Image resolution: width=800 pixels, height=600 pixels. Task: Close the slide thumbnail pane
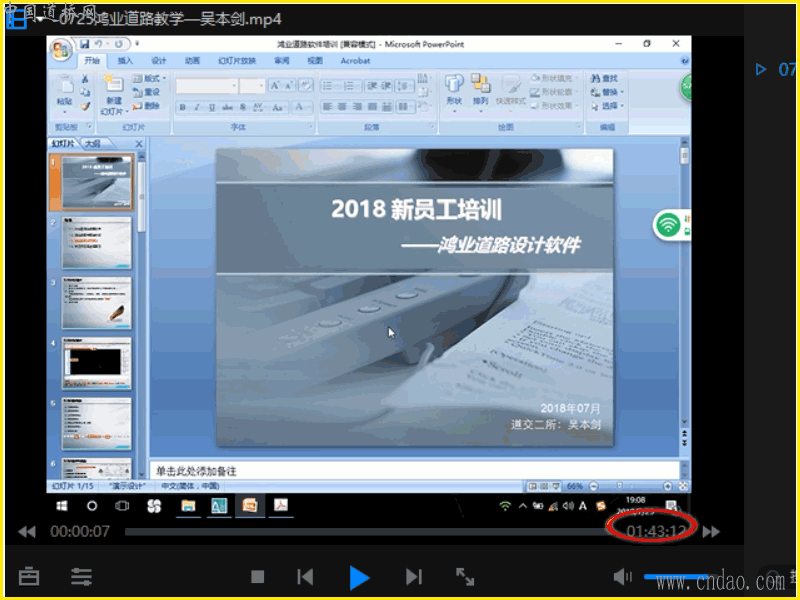pos(139,144)
